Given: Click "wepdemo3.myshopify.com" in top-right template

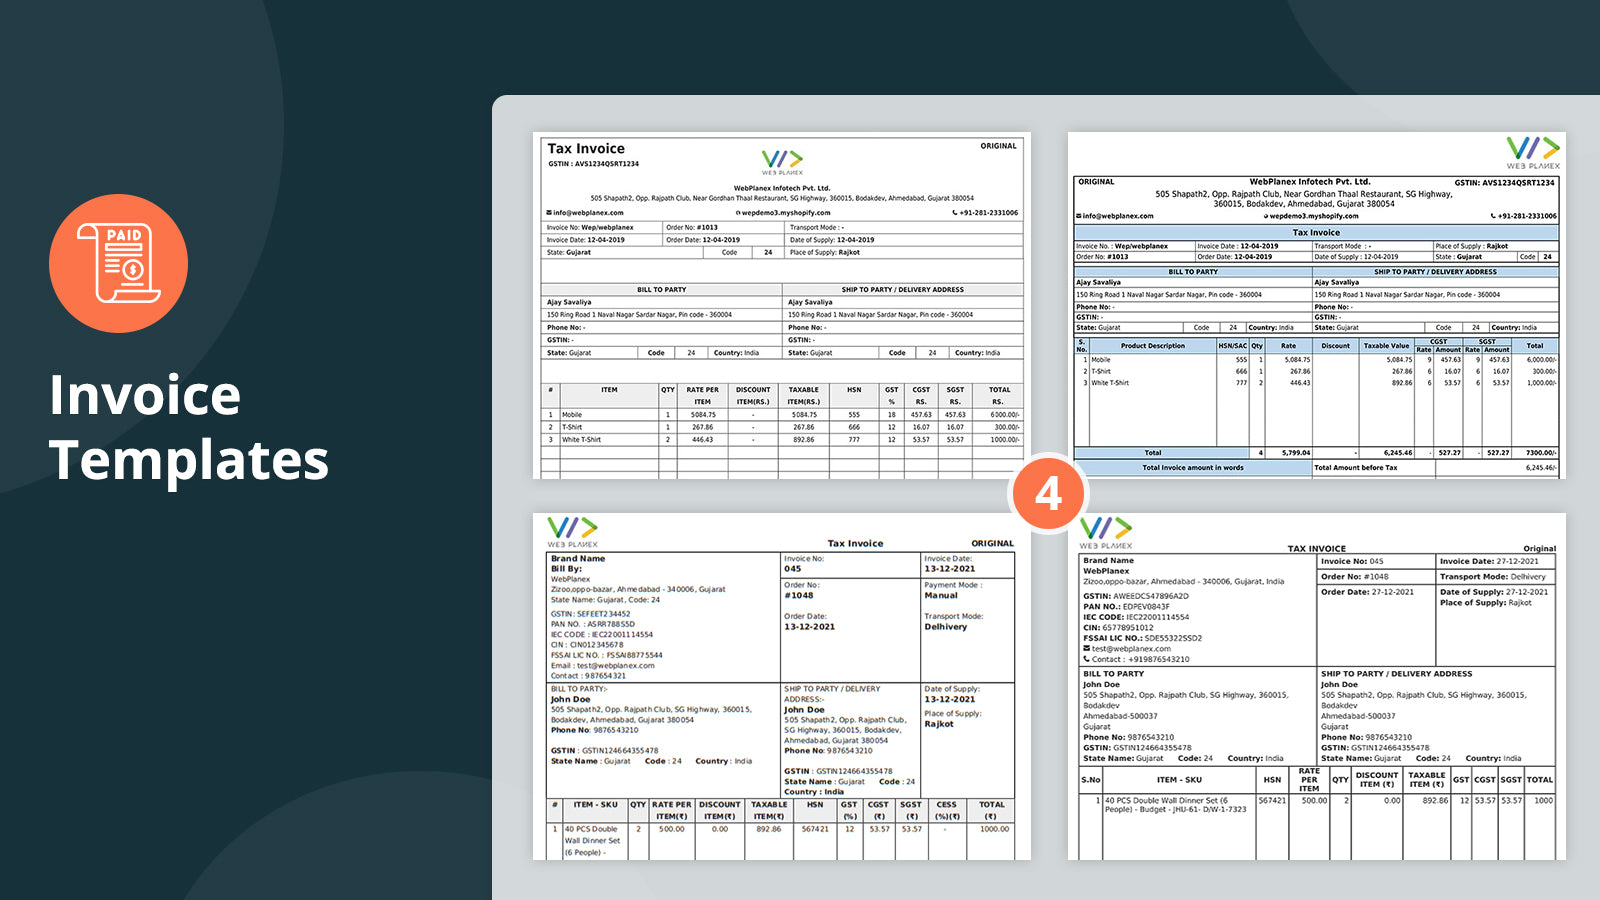Looking at the screenshot, I should 1314,216.
